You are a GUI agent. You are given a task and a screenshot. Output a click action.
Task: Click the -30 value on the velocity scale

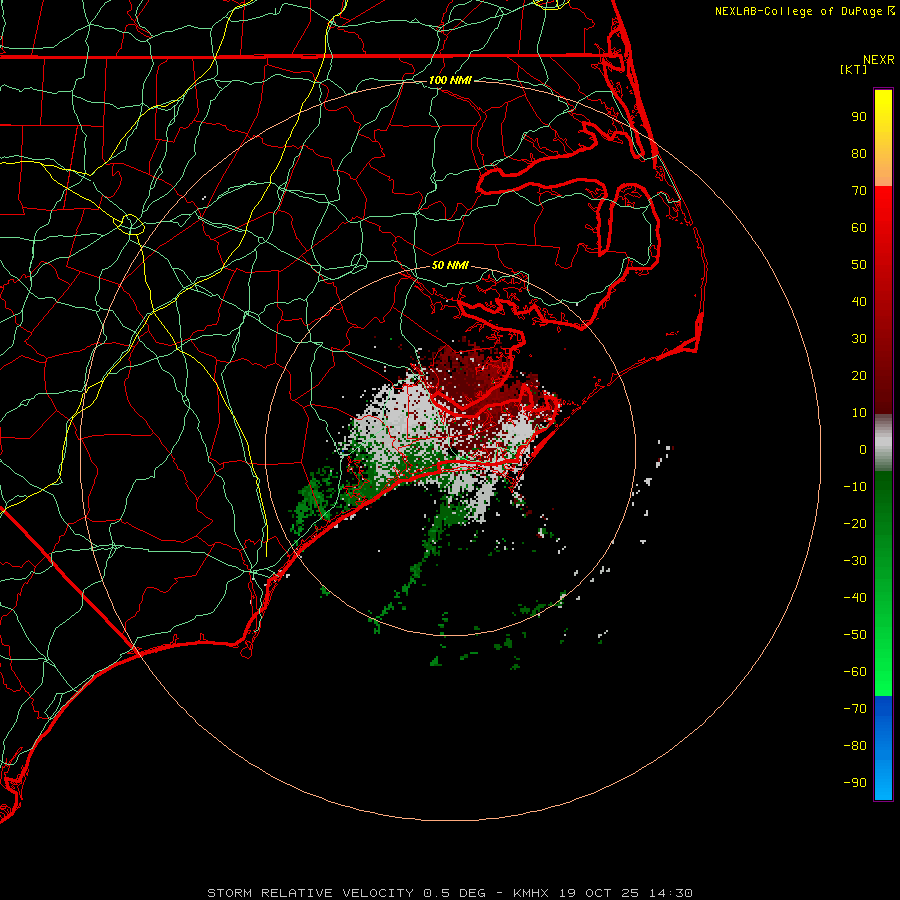pyautogui.click(x=855, y=561)
